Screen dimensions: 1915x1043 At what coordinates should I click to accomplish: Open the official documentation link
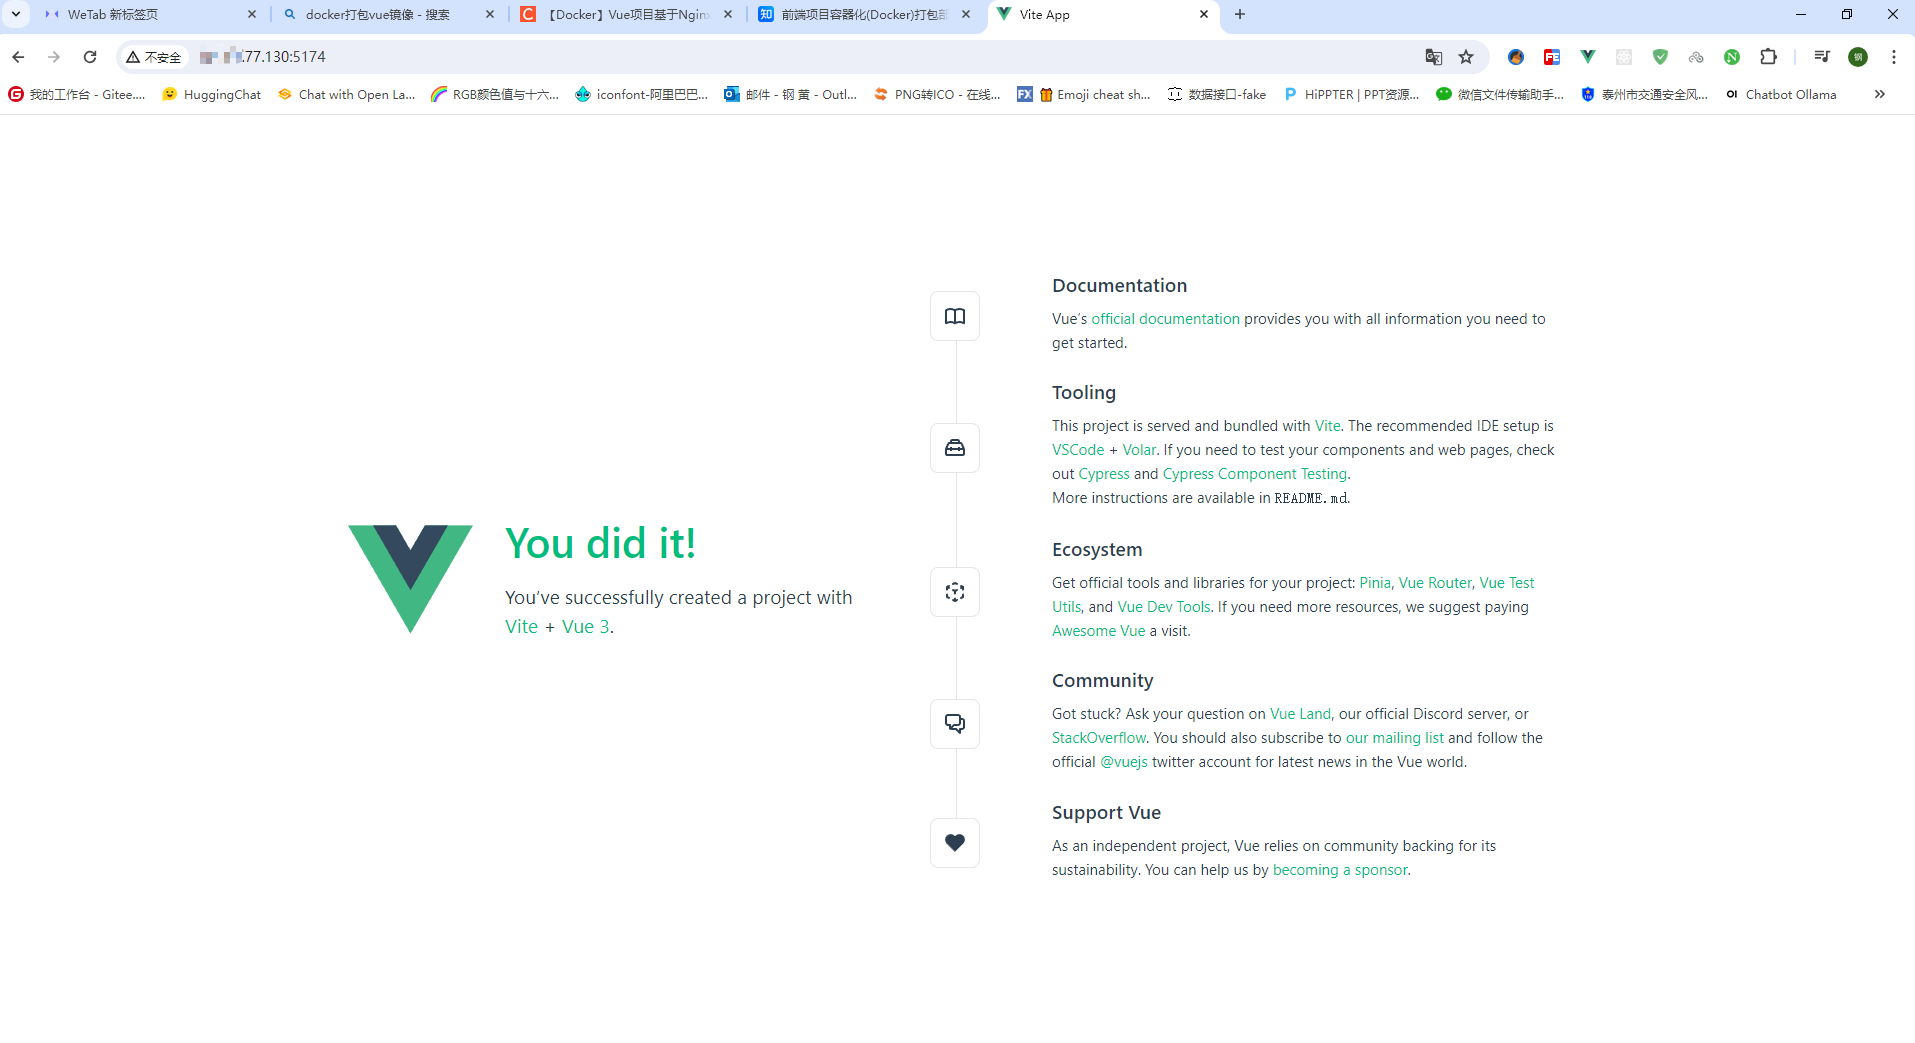point(1165,319)
